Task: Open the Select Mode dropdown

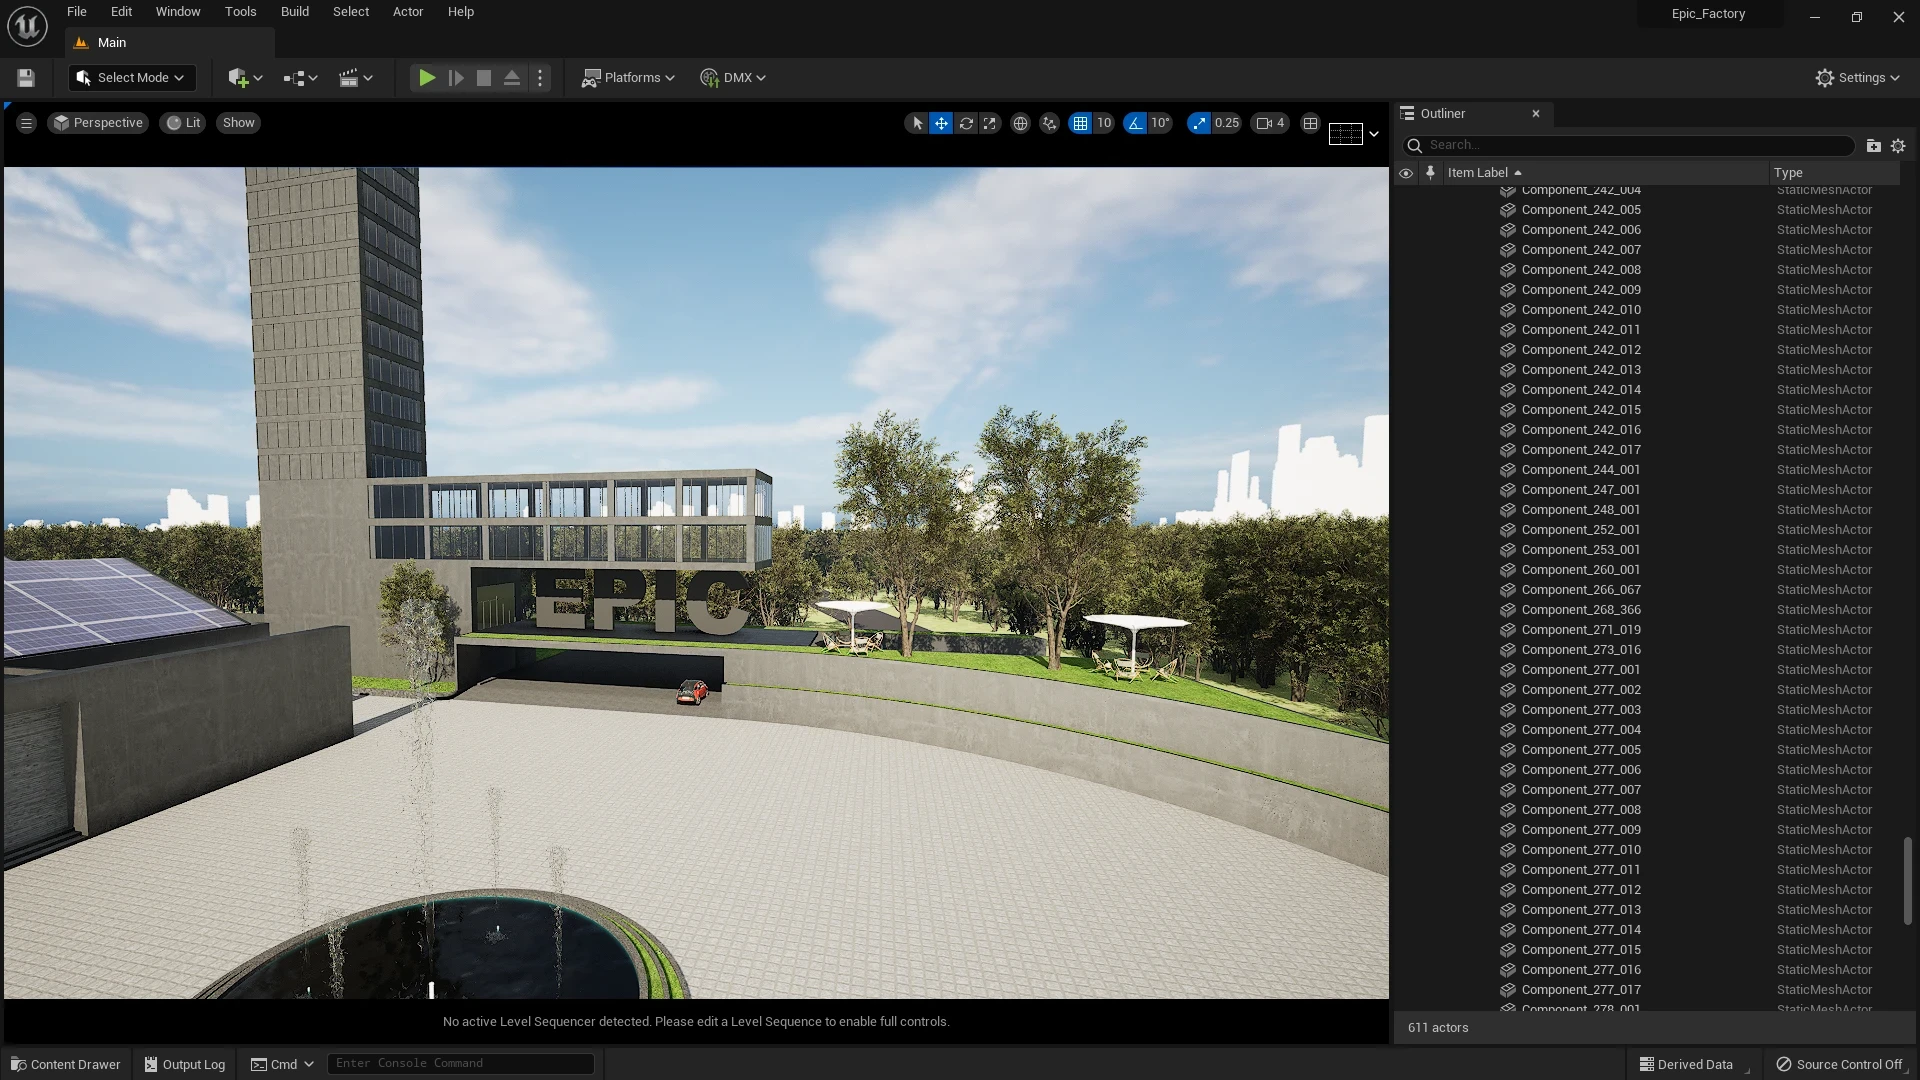Action: (x=131, y=77)
